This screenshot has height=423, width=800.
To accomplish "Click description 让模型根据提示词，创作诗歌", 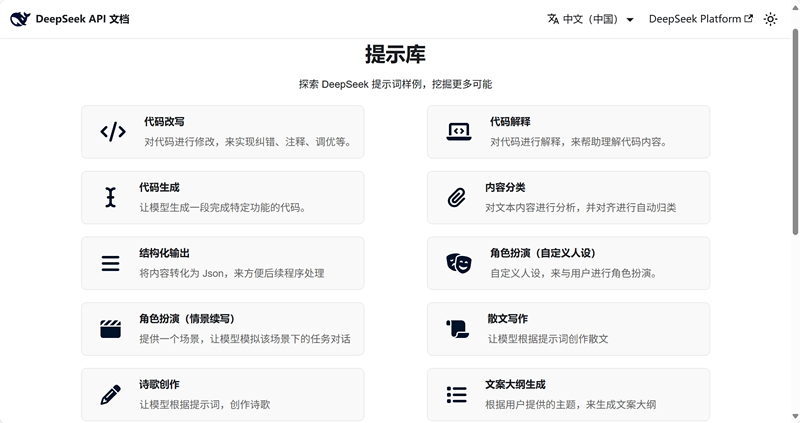I will coord(205,405).
